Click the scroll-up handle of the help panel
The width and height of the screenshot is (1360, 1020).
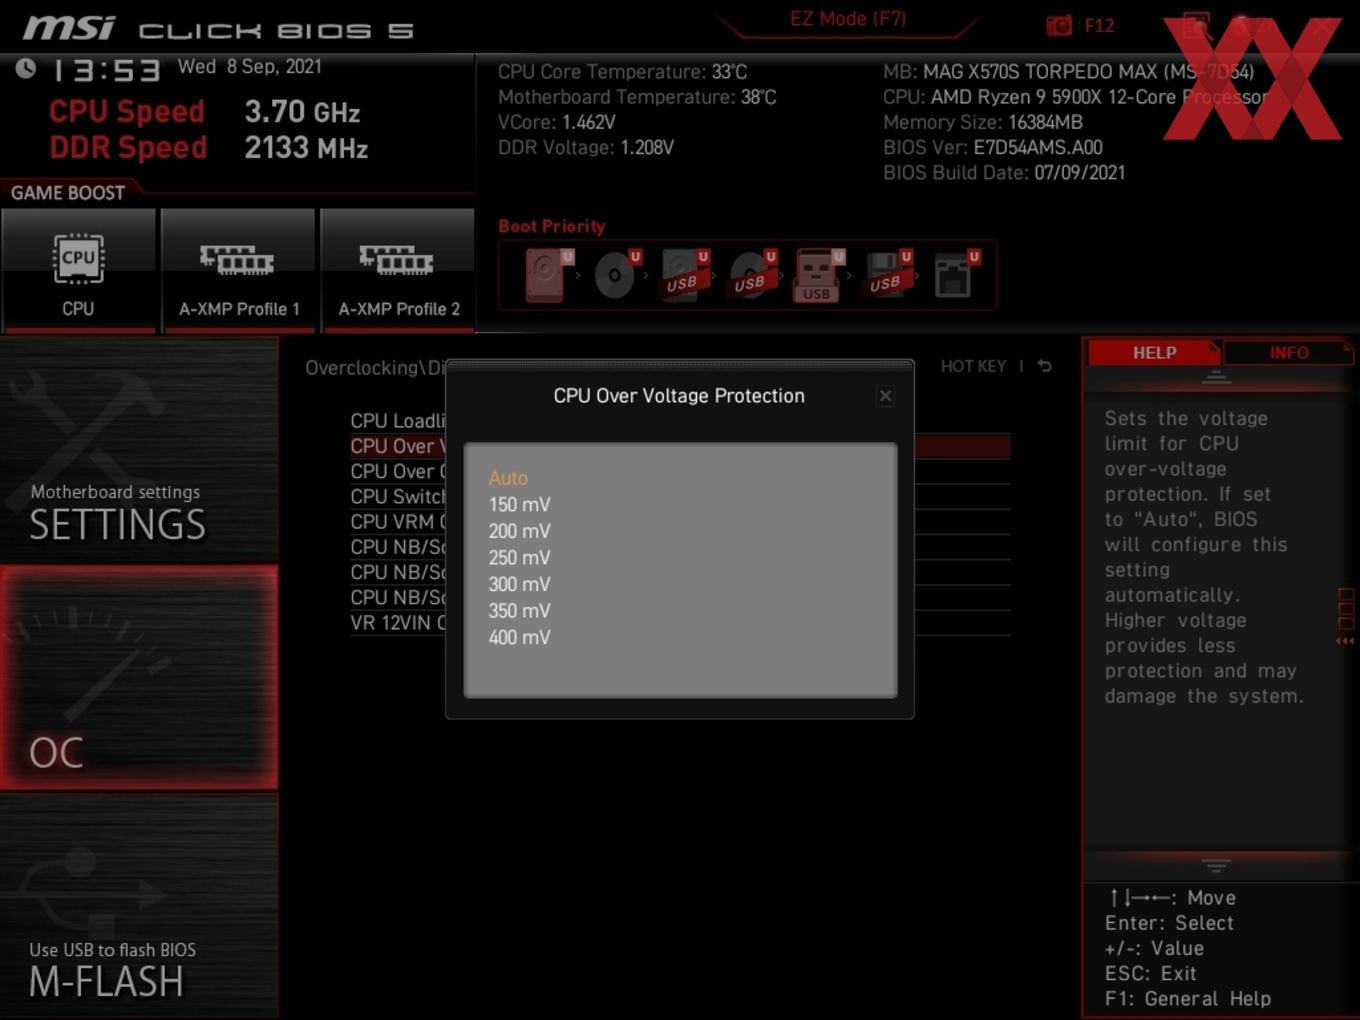coord(1216,377)
